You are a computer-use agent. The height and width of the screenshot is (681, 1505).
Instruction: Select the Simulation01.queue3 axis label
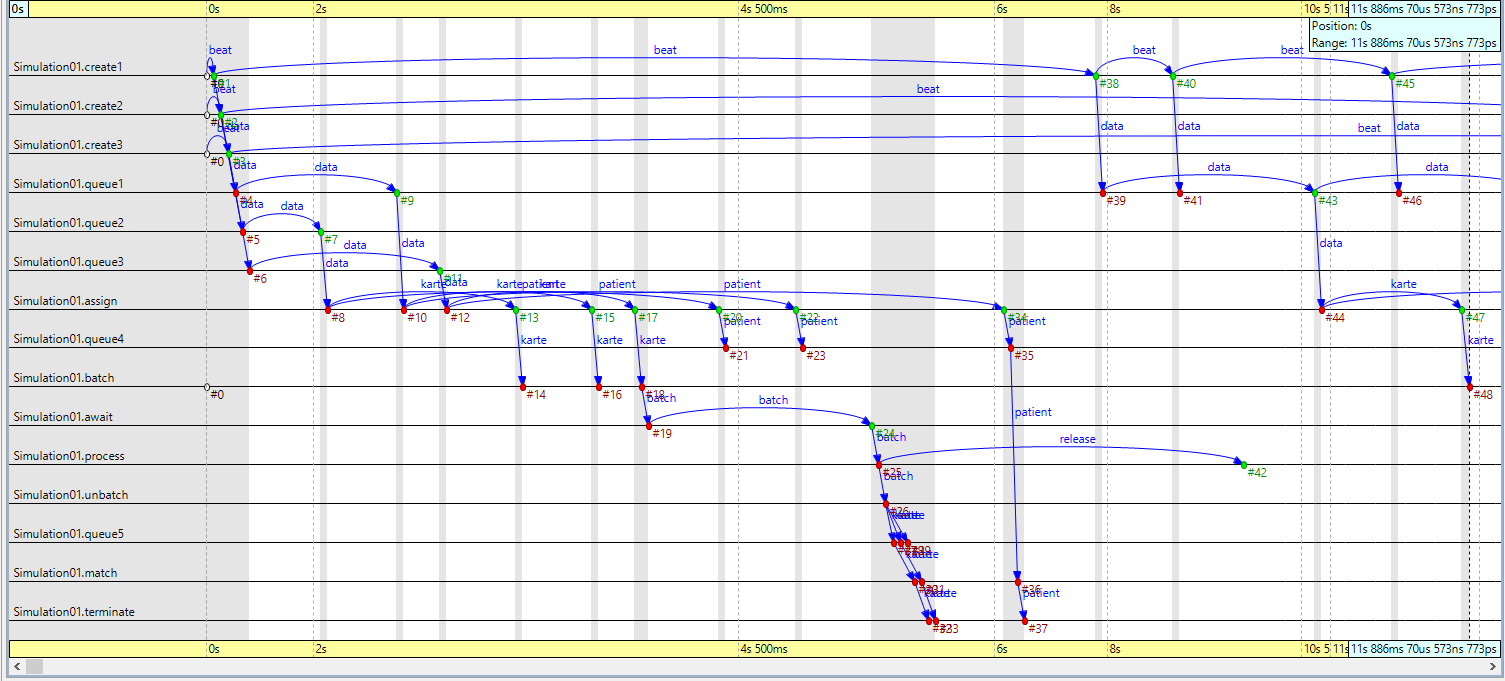[68, 262]
